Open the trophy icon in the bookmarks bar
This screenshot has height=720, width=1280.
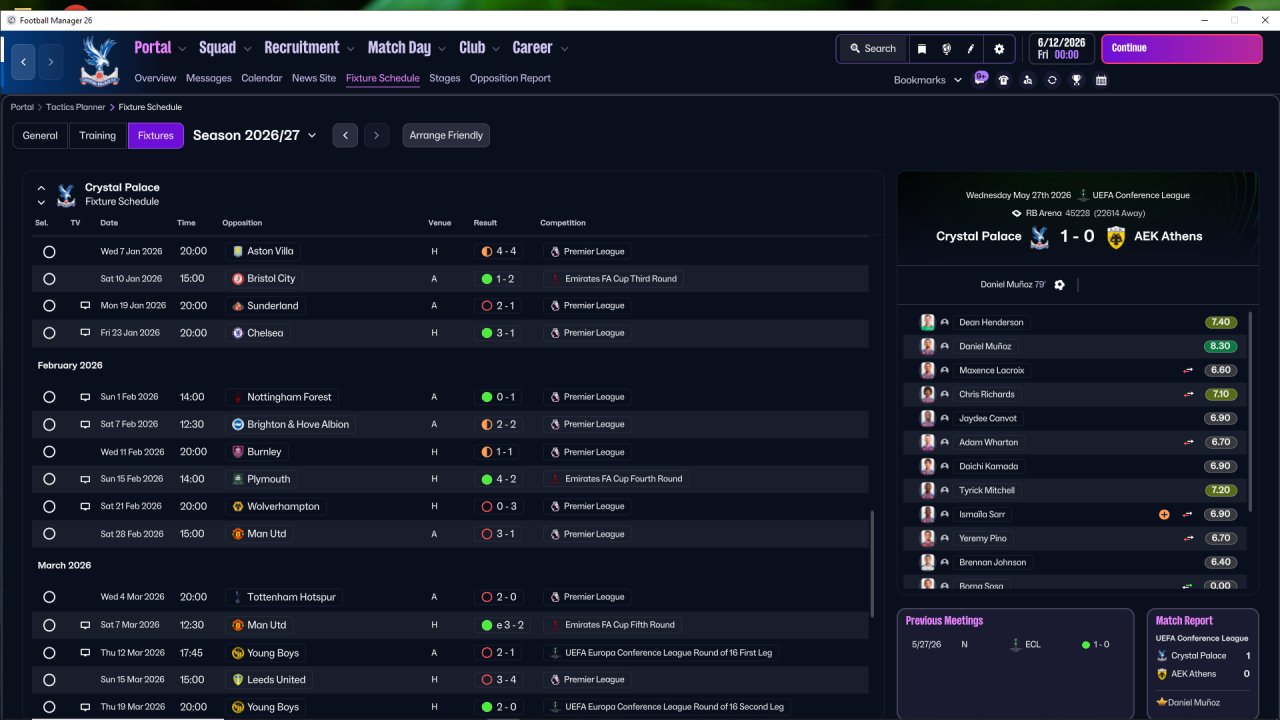pyautogui.click(x=1076, y=80)
